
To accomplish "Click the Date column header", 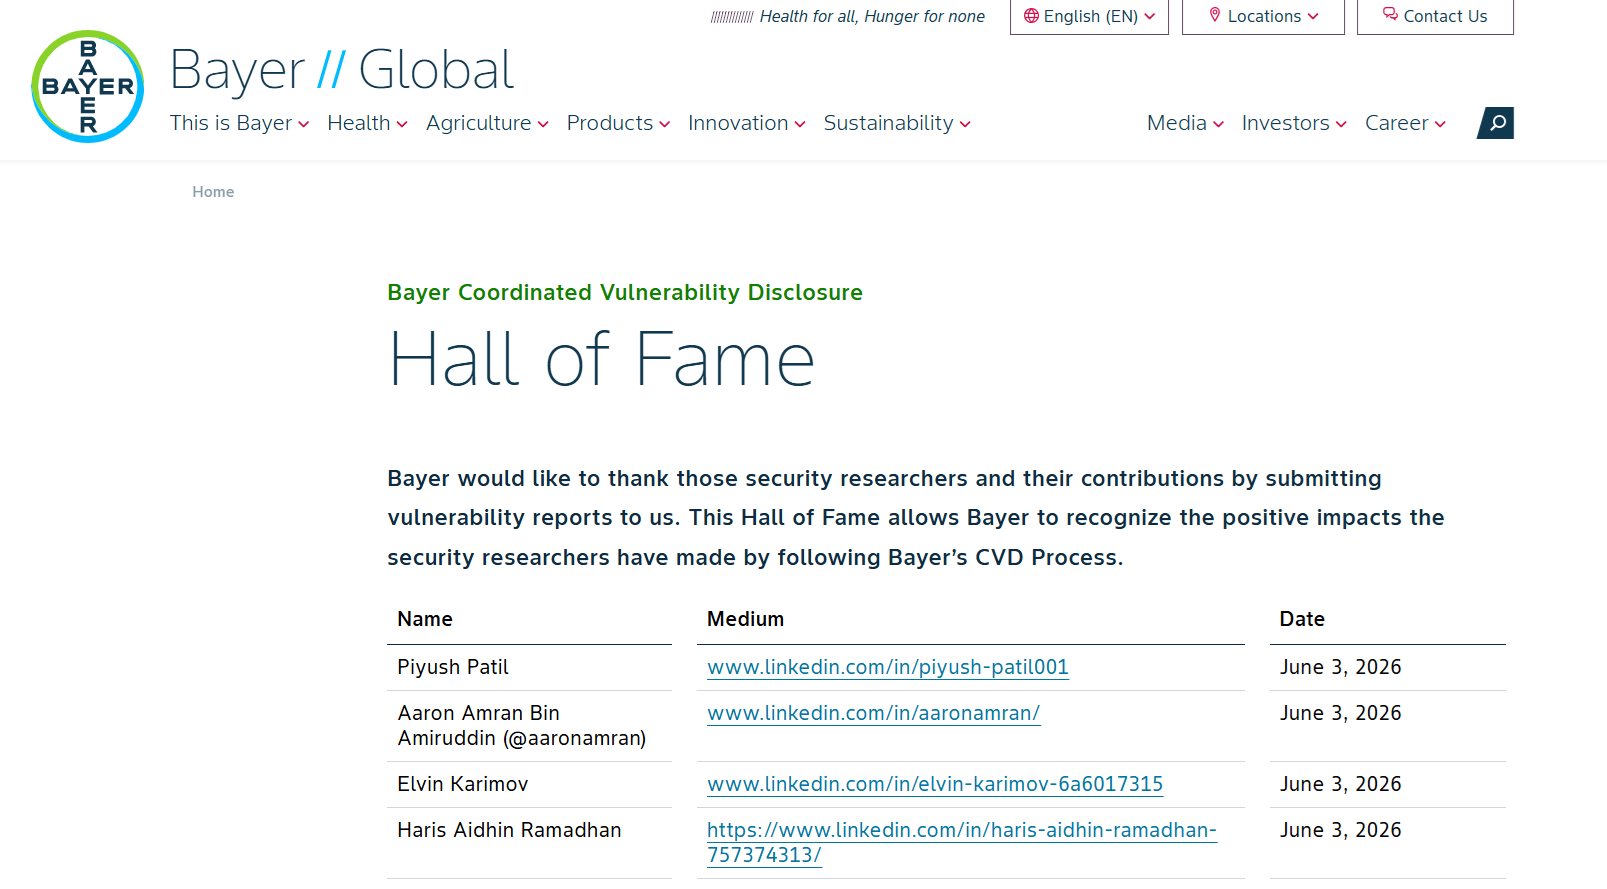I will tap(1302, 619).
